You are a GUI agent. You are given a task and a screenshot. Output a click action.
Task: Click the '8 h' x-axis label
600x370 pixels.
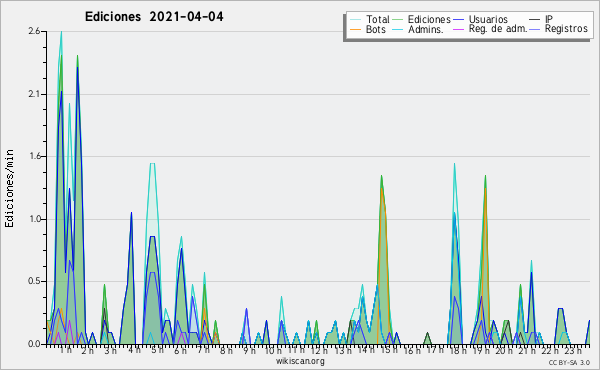click(226, 350)
